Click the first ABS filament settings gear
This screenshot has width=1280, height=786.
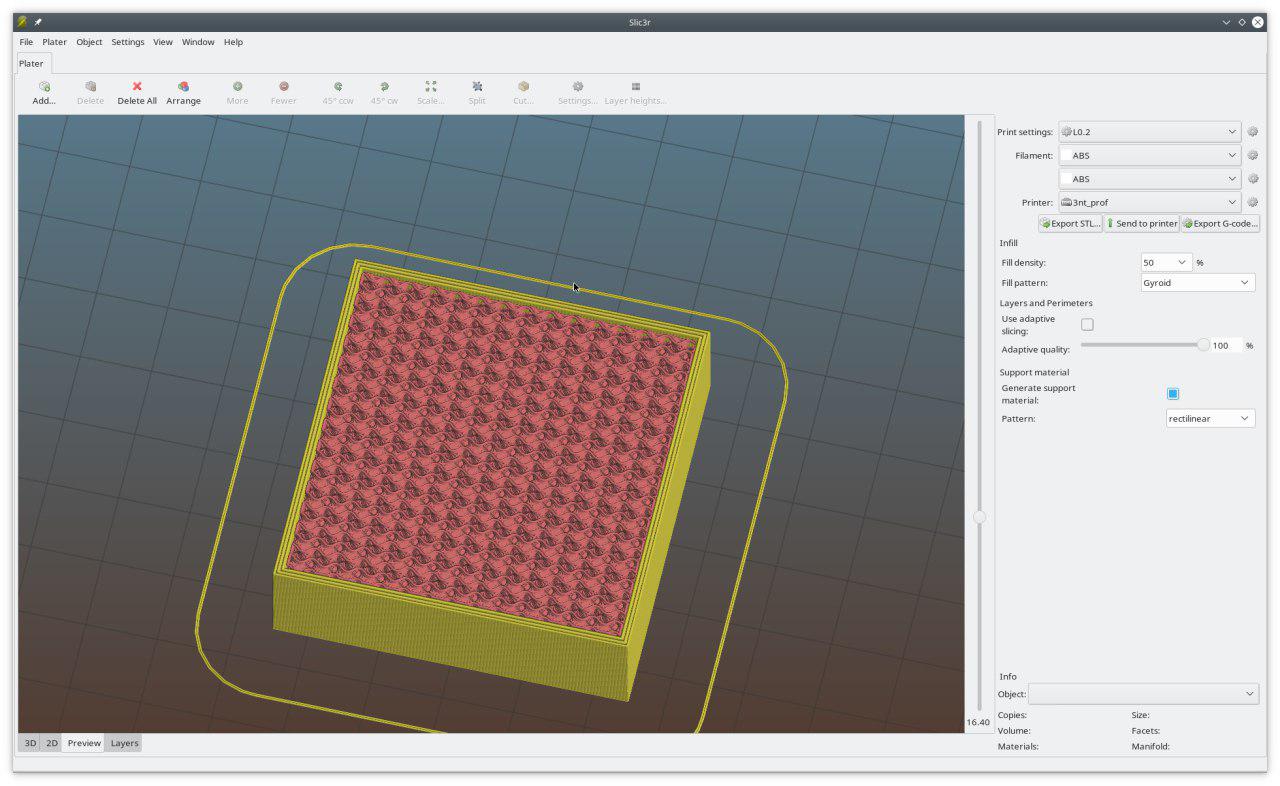(x=1252, y=156)
